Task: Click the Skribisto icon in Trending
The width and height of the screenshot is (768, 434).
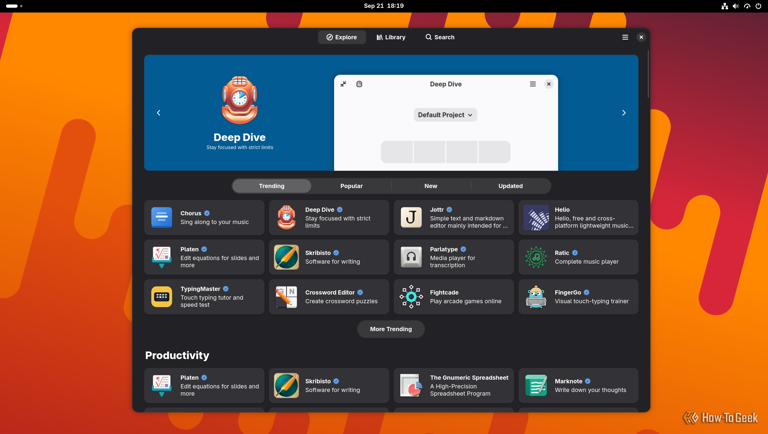Action: 287,257
